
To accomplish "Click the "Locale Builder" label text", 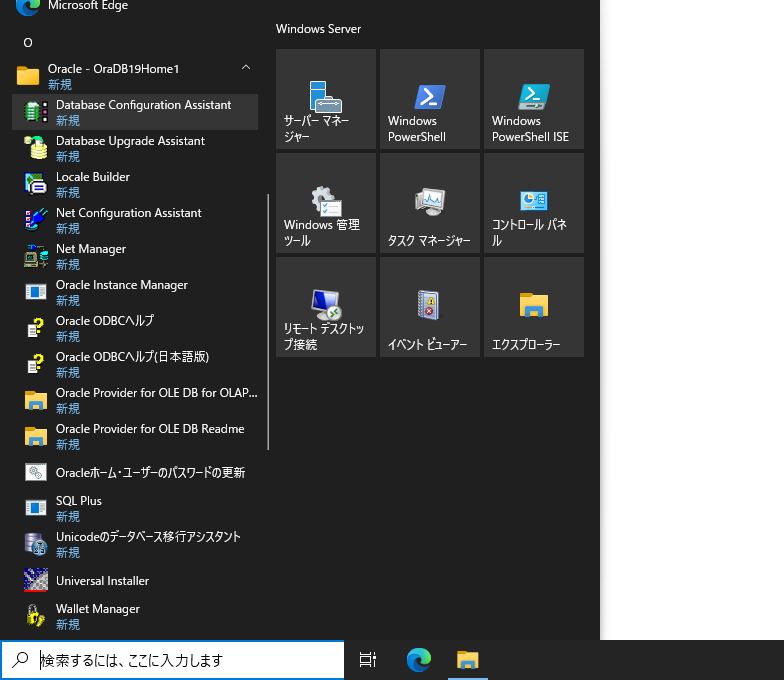I will coord(93,177).
